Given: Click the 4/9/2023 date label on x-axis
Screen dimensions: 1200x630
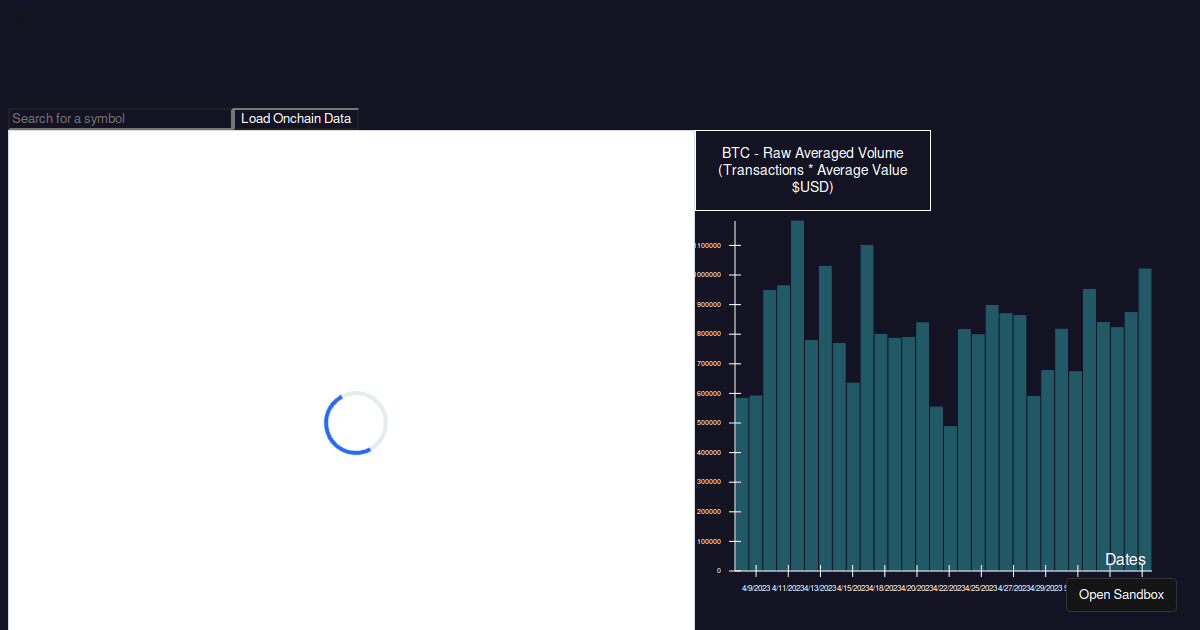Looking at the screenshot, I should point(756,589).
